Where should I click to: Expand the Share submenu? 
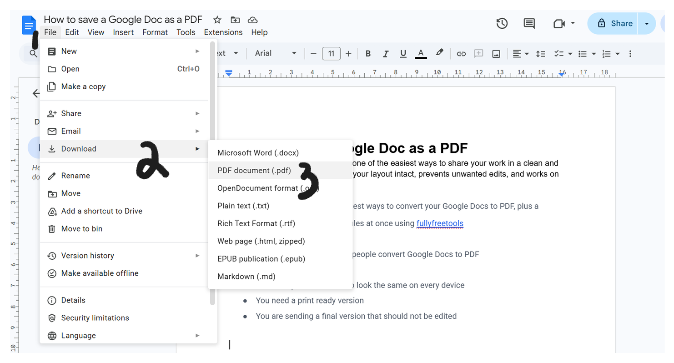pyautogui.click(x=124, y=113)
